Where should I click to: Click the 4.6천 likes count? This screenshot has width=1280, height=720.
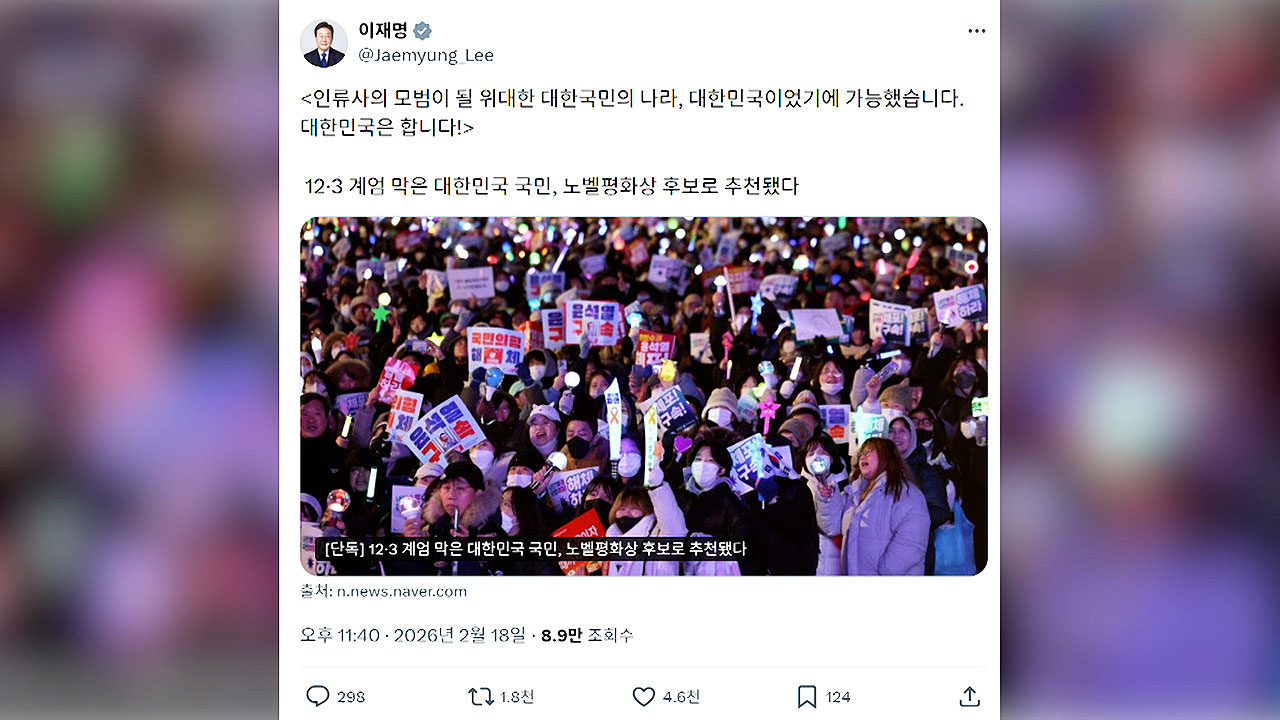(x=681, y=697)
